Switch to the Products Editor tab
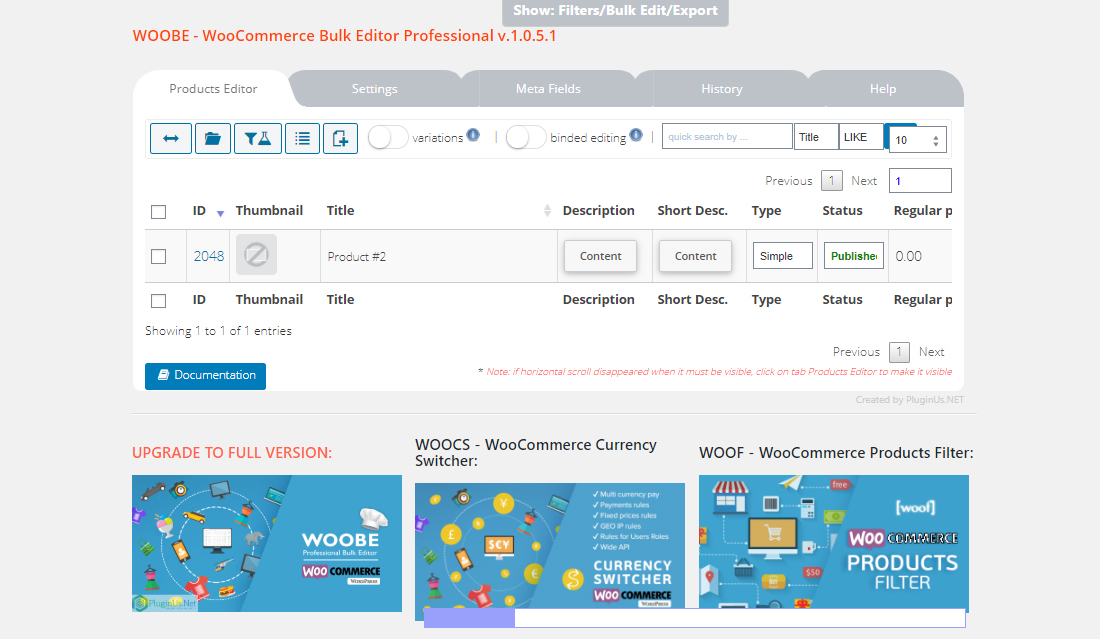Image resolution: width=1100 pixels, height=639 pixels. click(213, 88)
